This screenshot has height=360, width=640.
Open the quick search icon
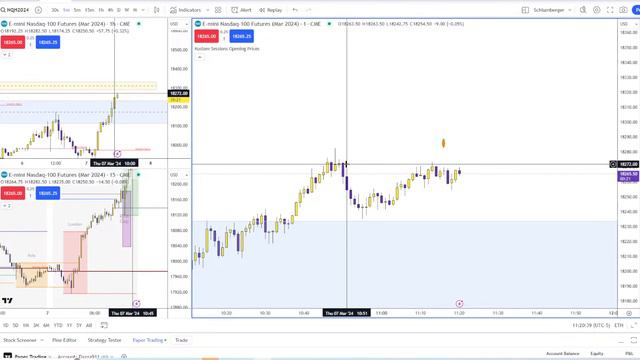(583, 10)
